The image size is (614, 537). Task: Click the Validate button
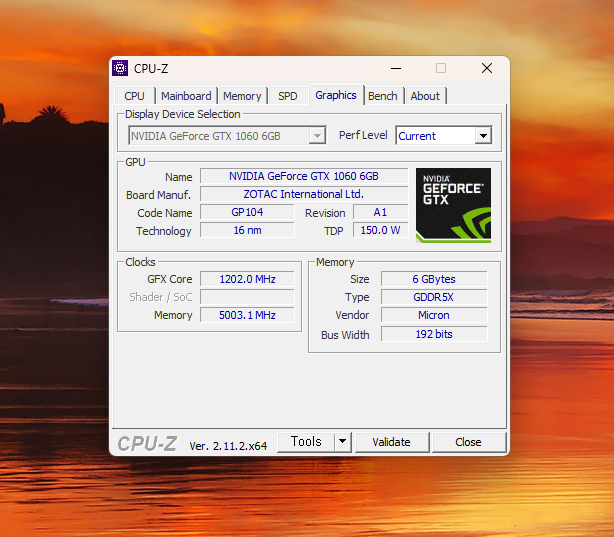[x=391, y=442]
